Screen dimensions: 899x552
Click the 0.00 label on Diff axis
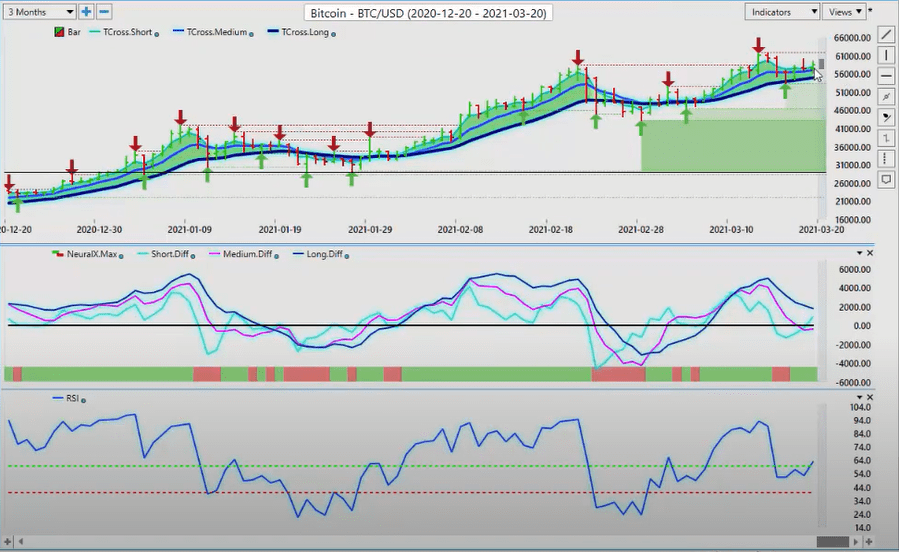click(862, 326)
